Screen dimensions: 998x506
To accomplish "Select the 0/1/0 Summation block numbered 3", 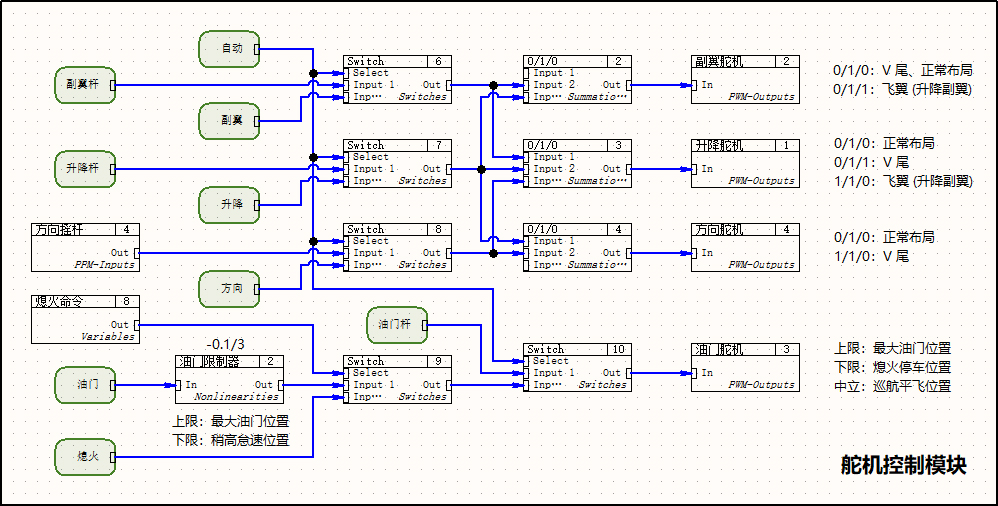I will pos(577,164).
